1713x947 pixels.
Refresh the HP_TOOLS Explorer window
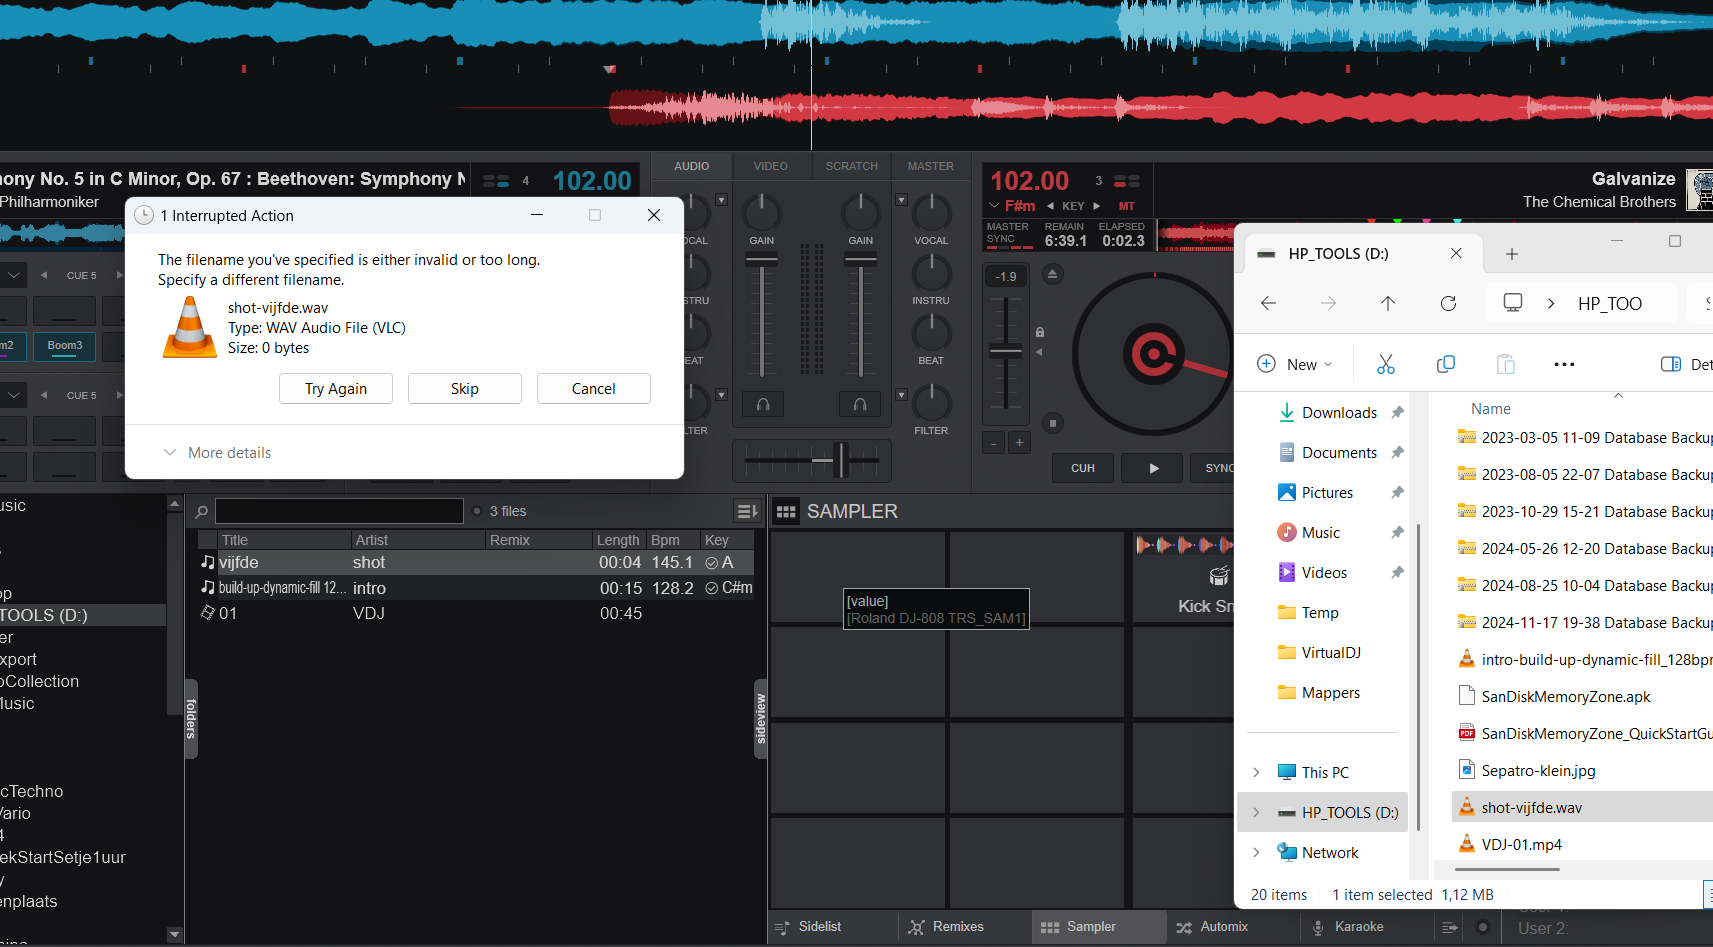tap(1447, 303)
